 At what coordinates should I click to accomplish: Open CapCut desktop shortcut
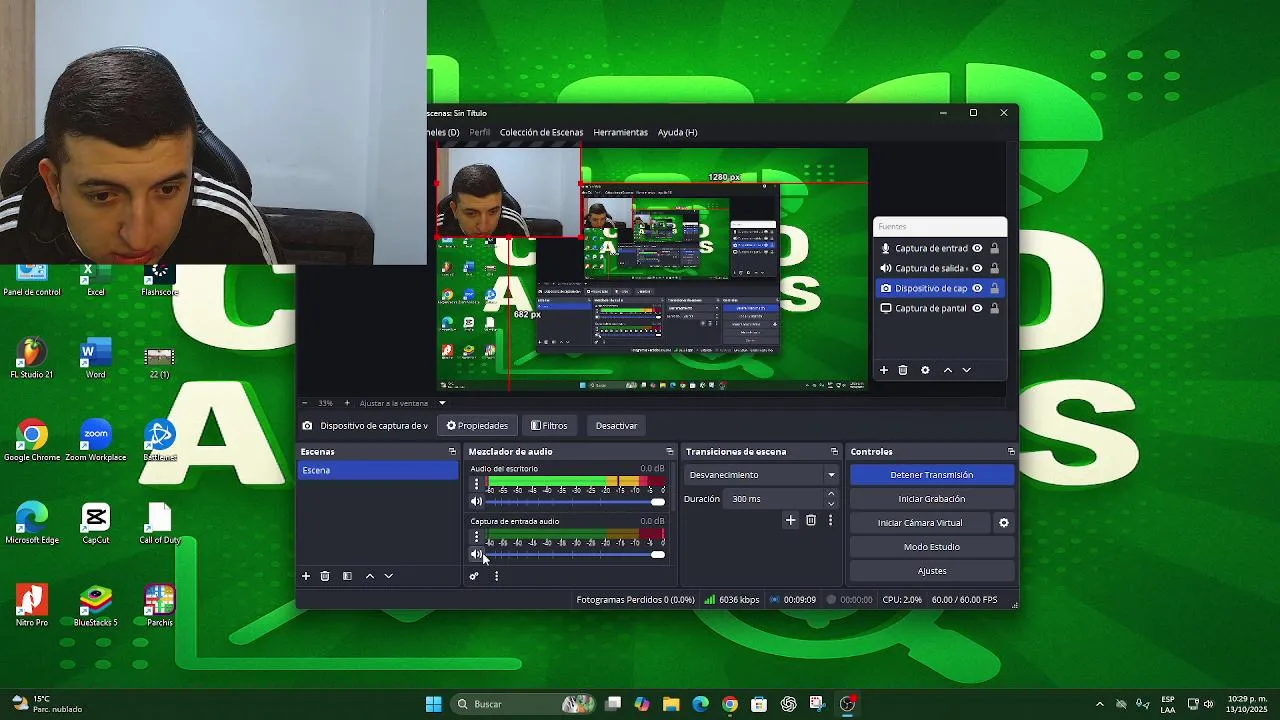click(96, 524)
